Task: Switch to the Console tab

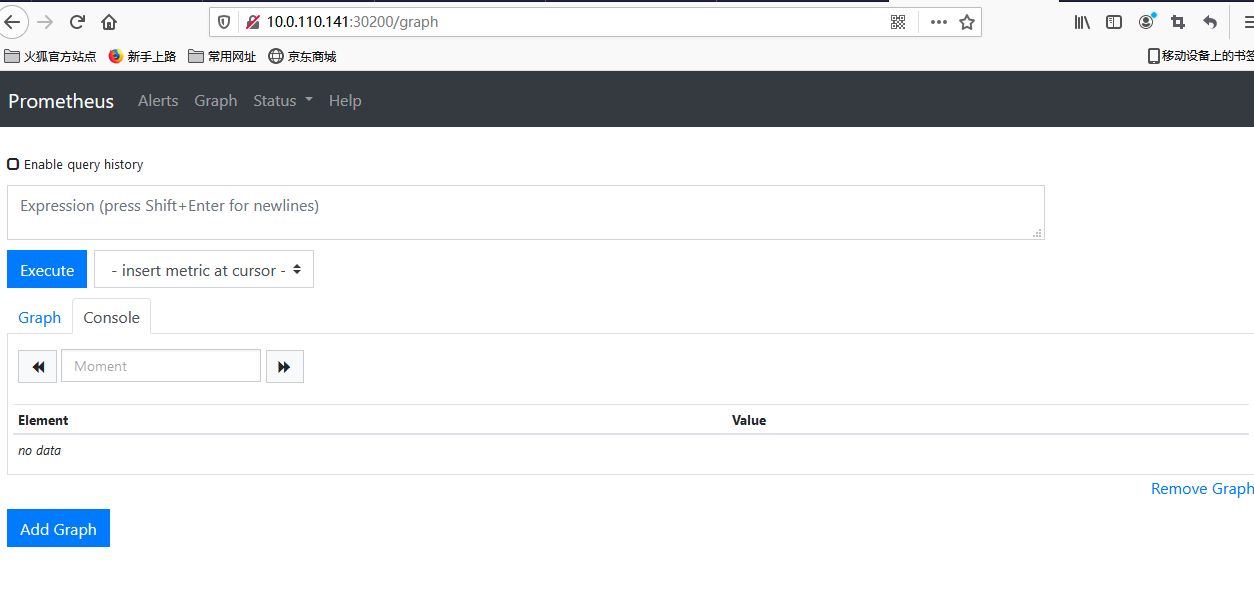Action: [112, 317]
